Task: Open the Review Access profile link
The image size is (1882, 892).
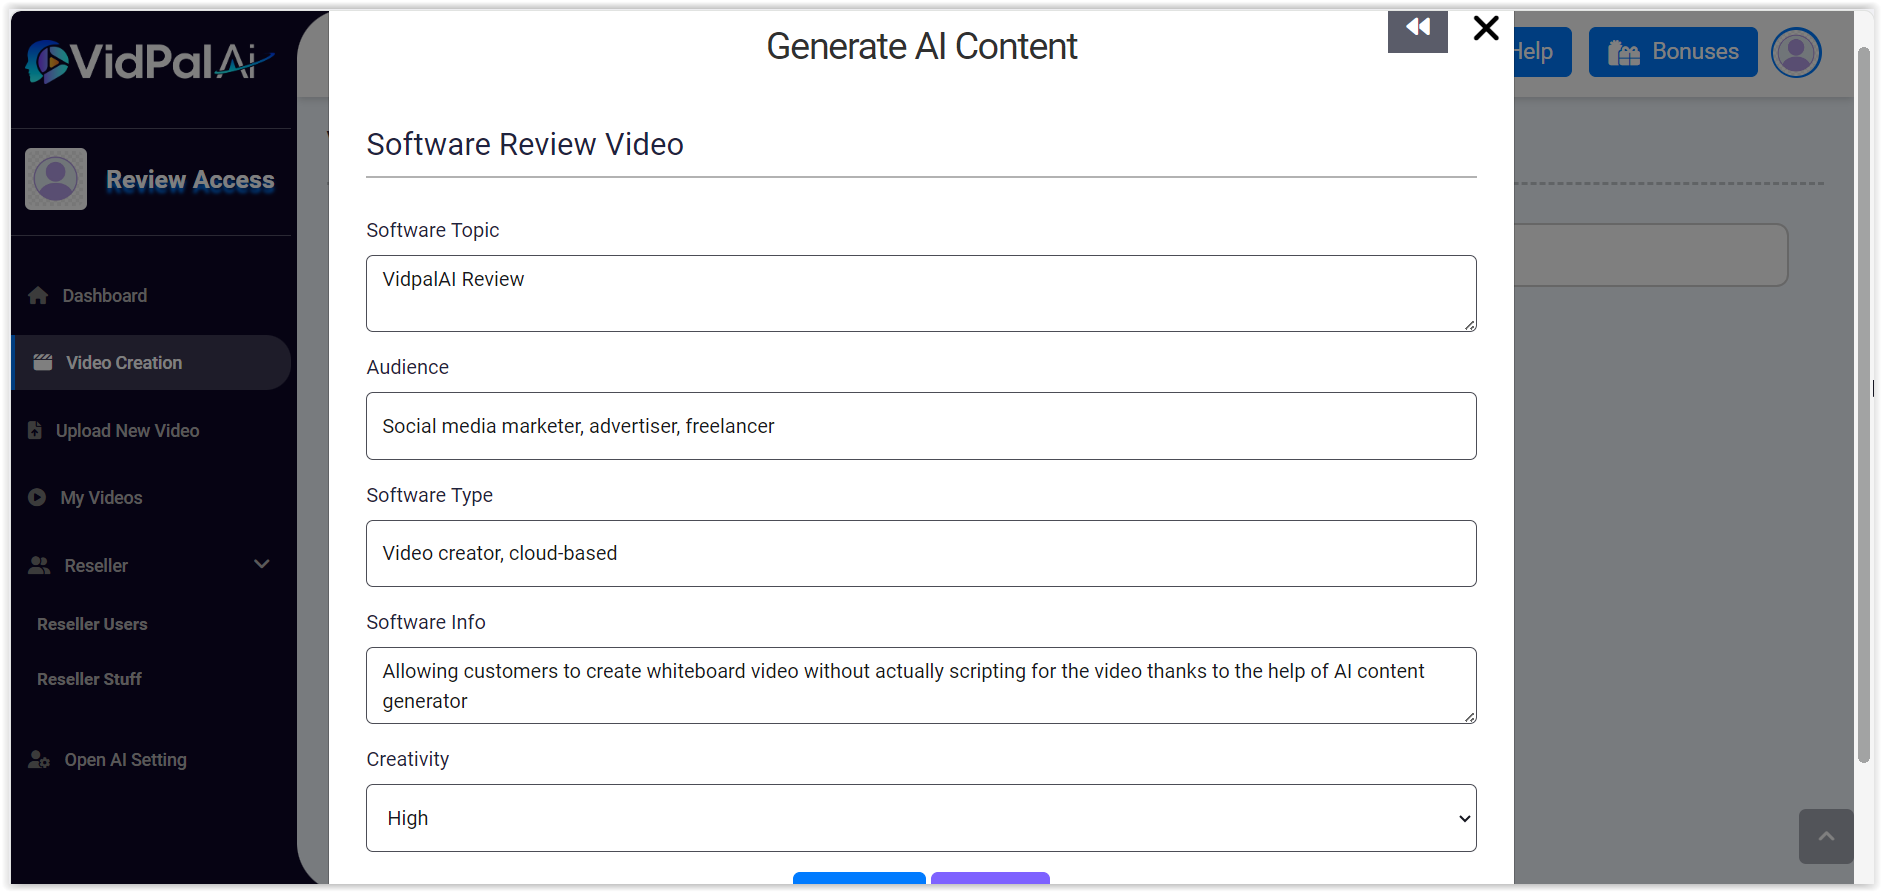Action: 190,180
